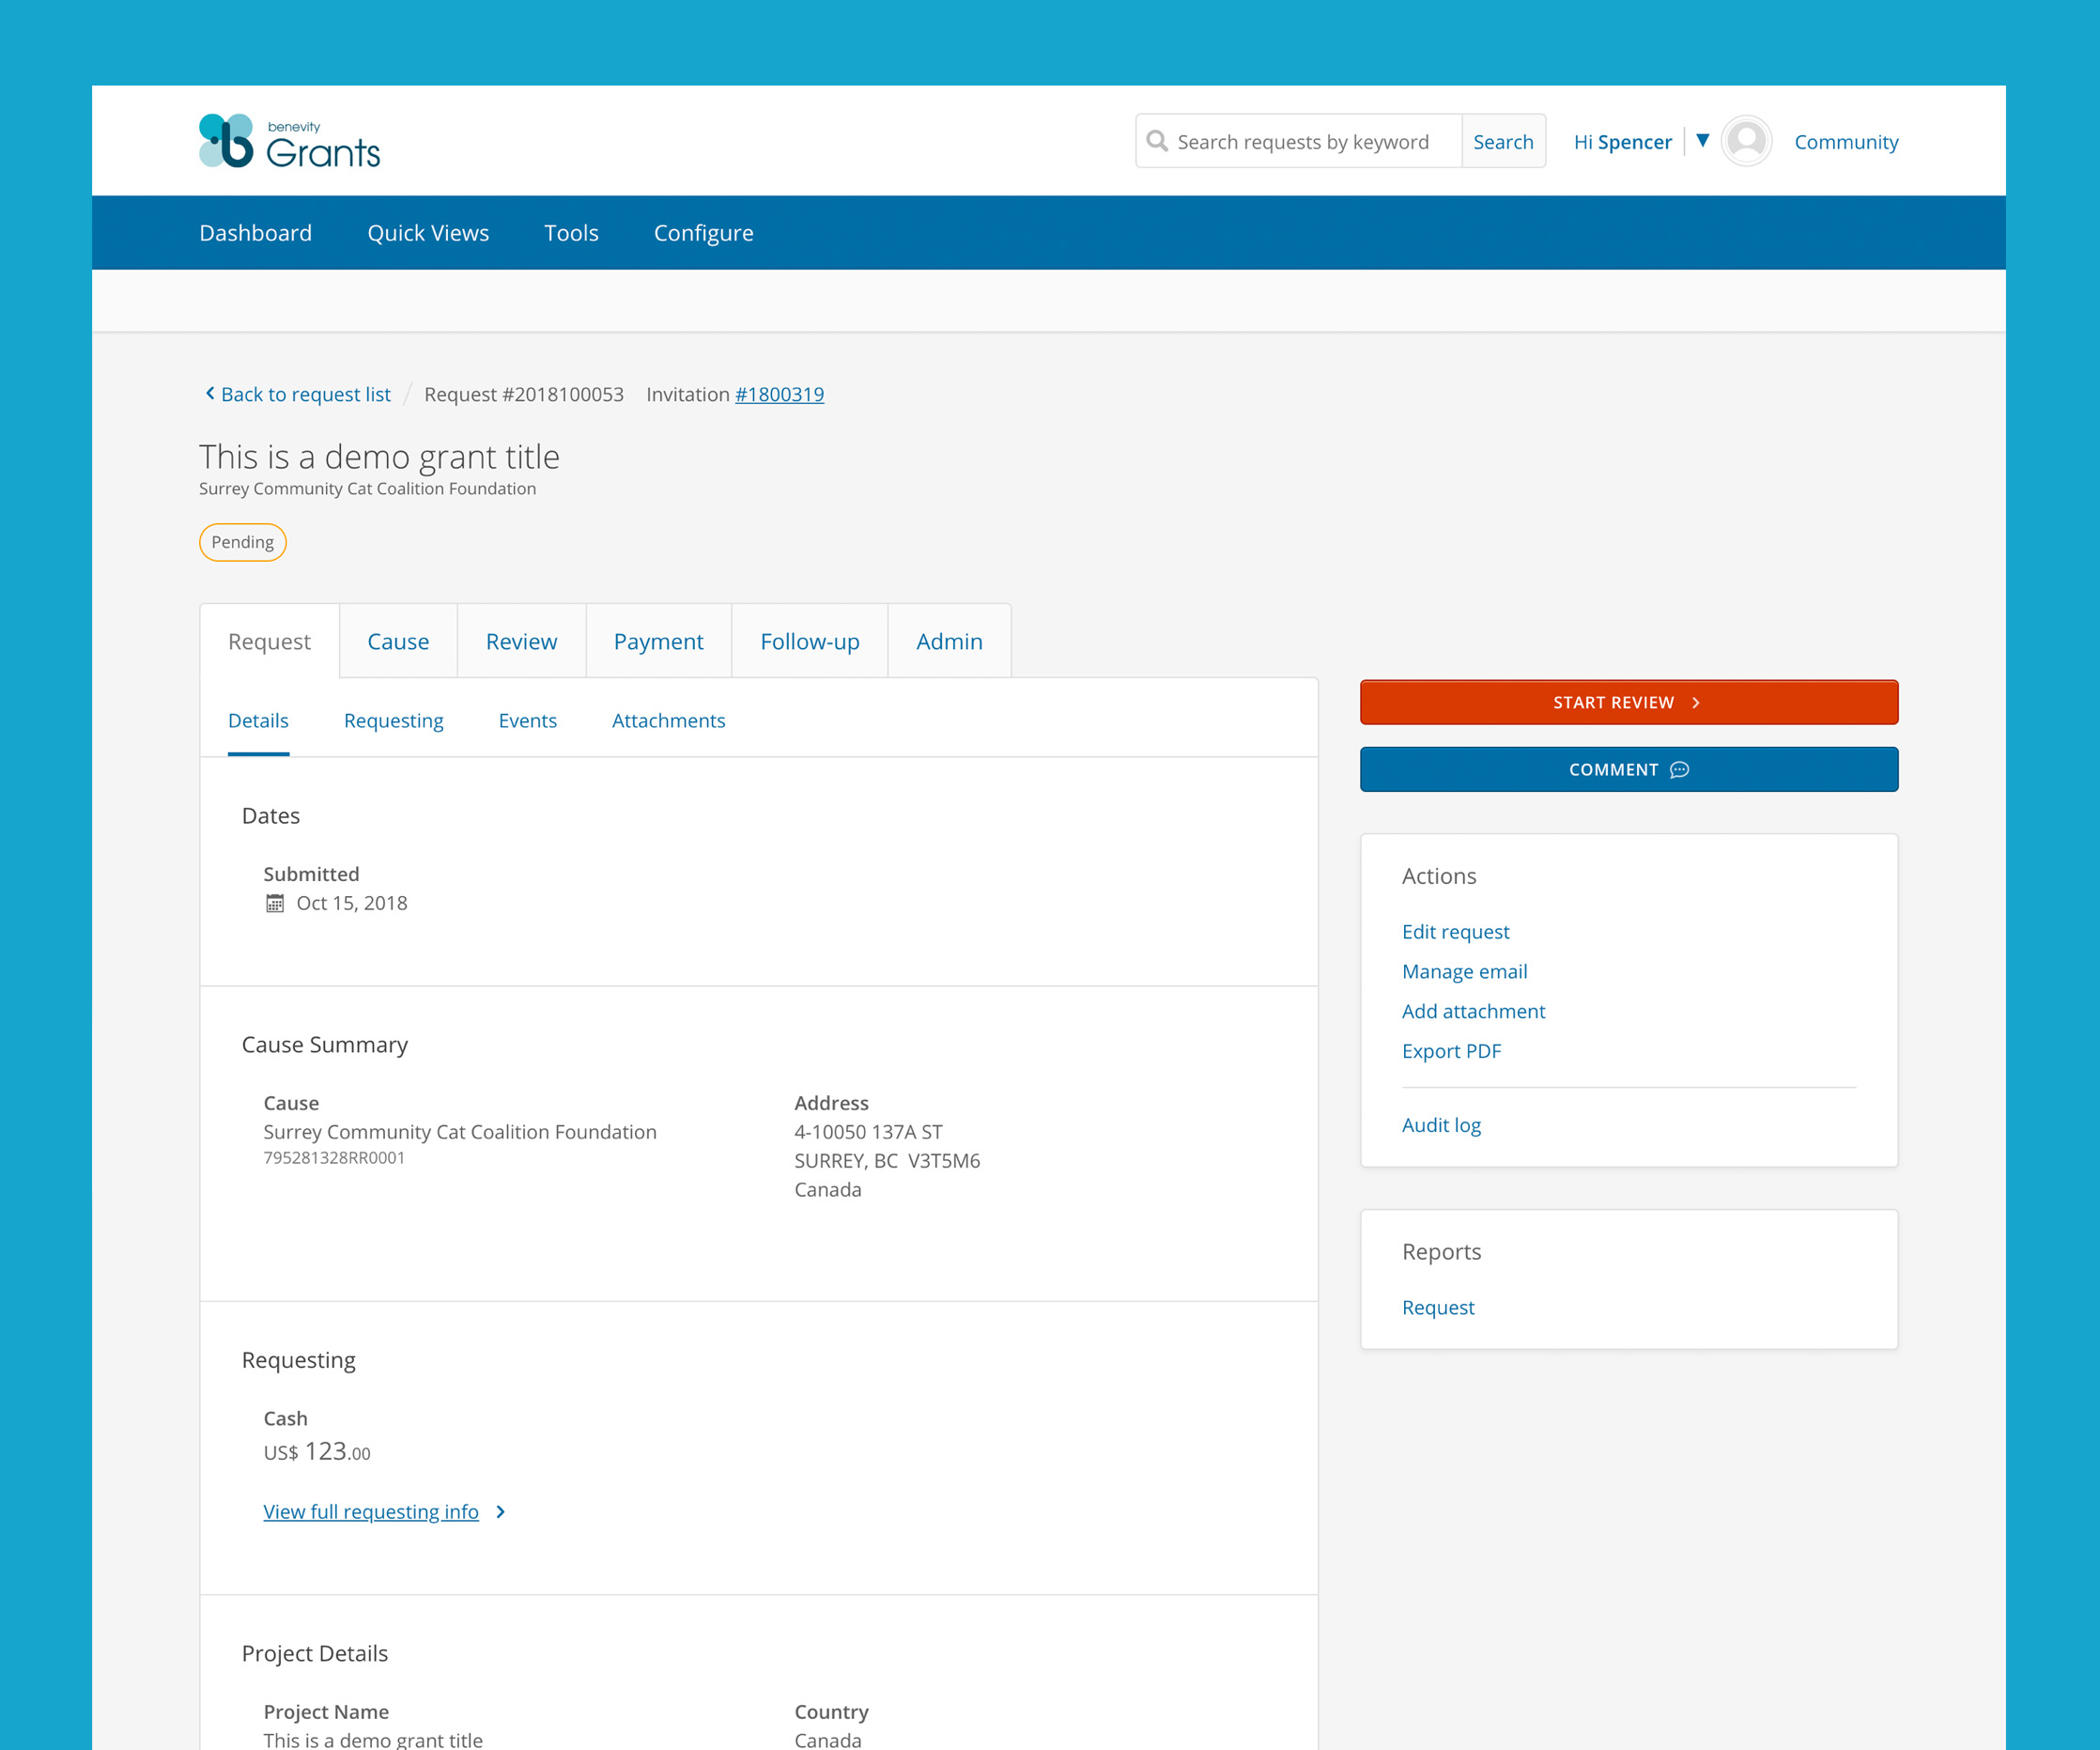Screen dimensions: 2100x1750
Task: Open the Audit log
Action: (x=1441, y=1124)
